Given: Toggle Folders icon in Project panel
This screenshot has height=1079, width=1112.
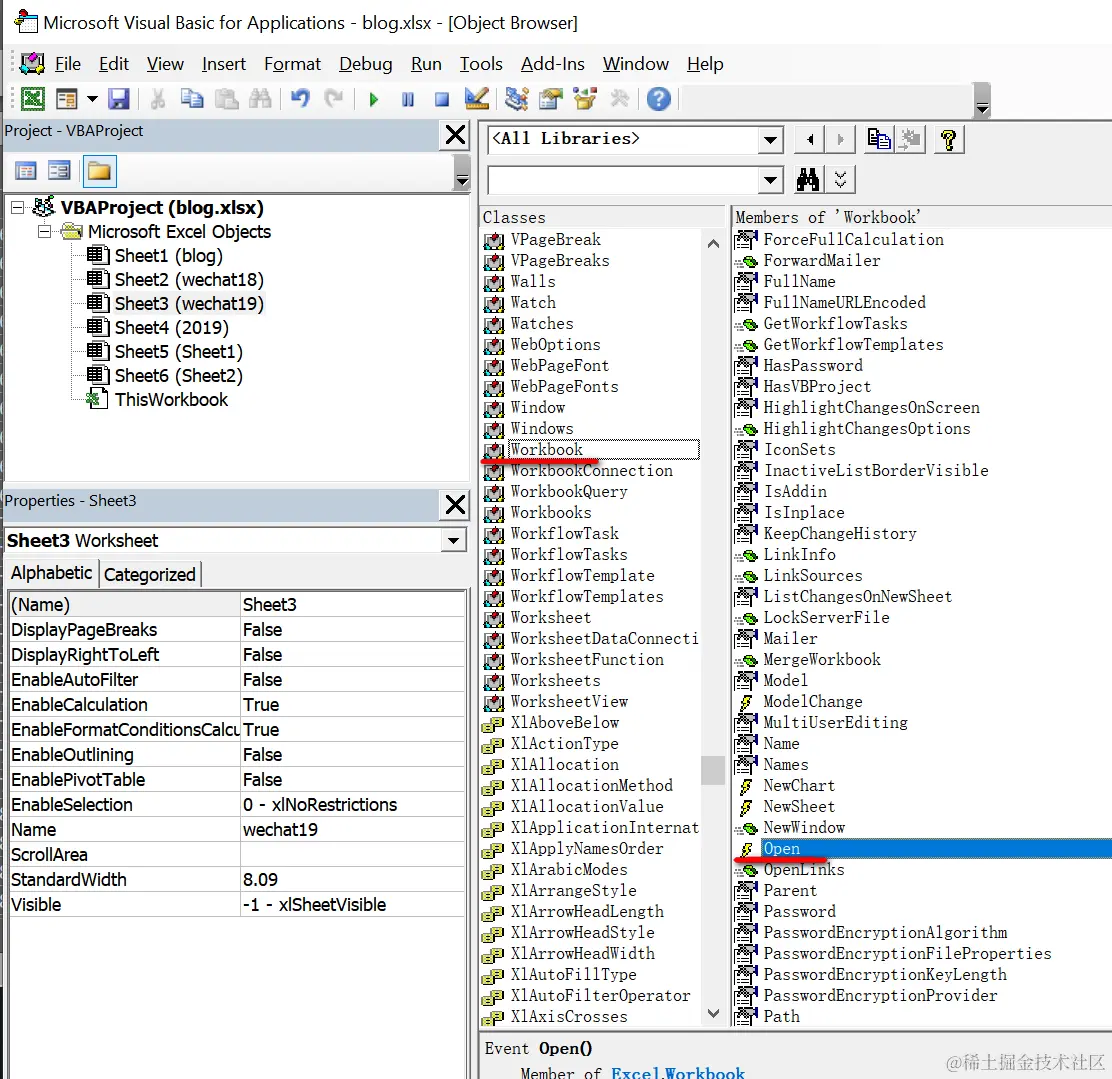Looking at the screenshot, I should [x=99, y=171].
